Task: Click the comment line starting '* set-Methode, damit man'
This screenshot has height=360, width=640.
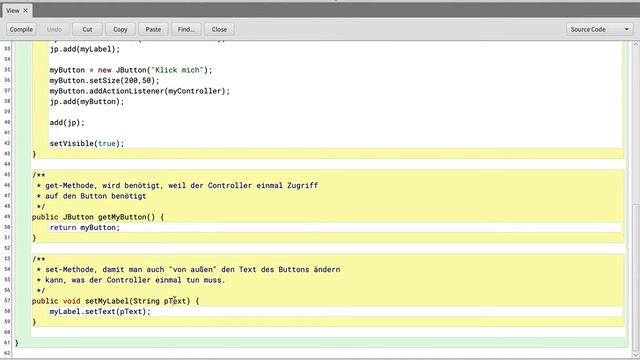Action: pyautogui.click(x=188, y=270)
